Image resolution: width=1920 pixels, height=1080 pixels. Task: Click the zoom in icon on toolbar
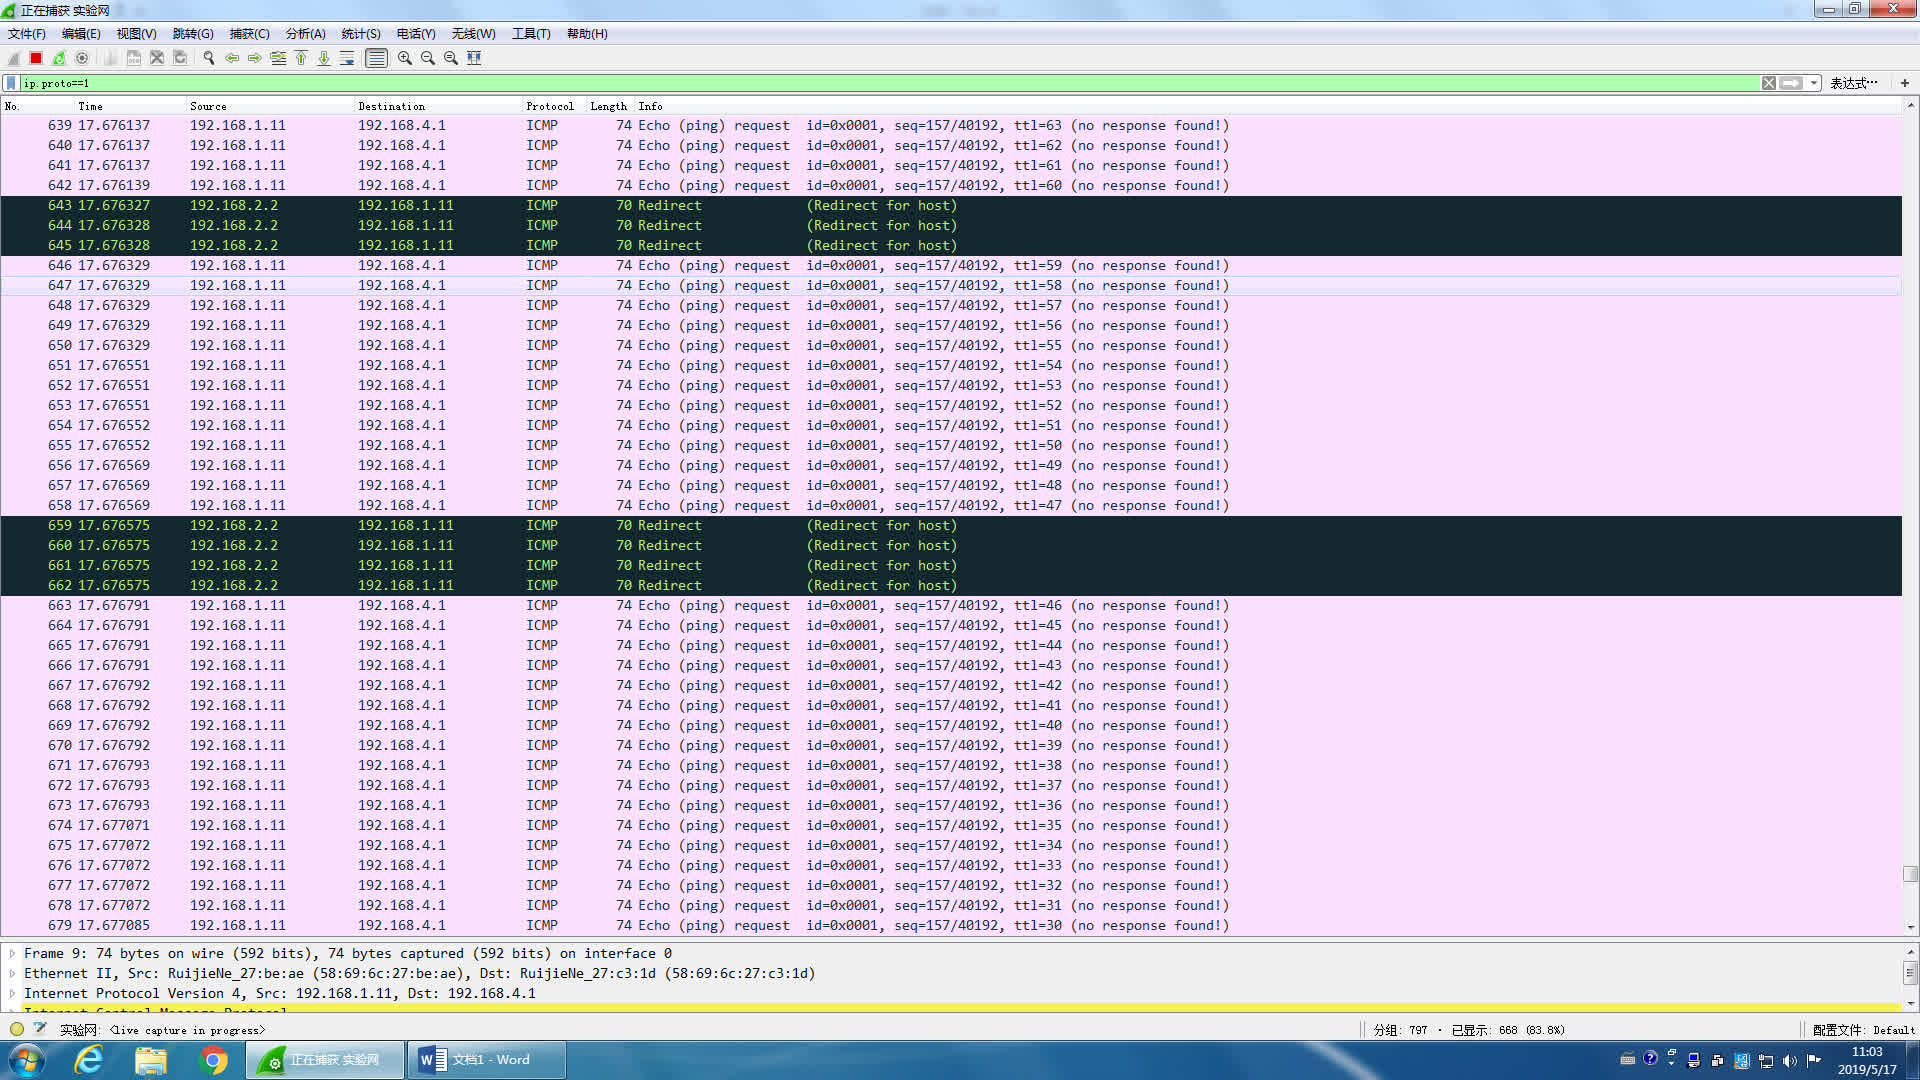(x=405, y=58)
